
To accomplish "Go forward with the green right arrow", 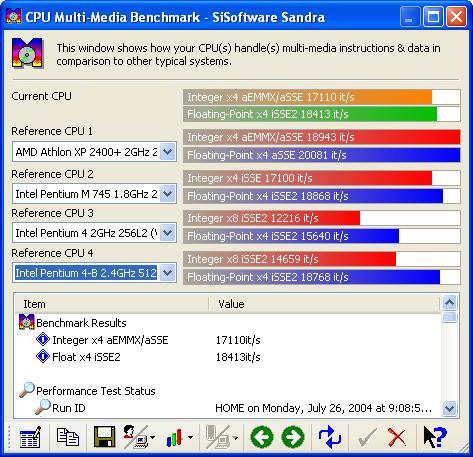I will [x=293, y=437].
